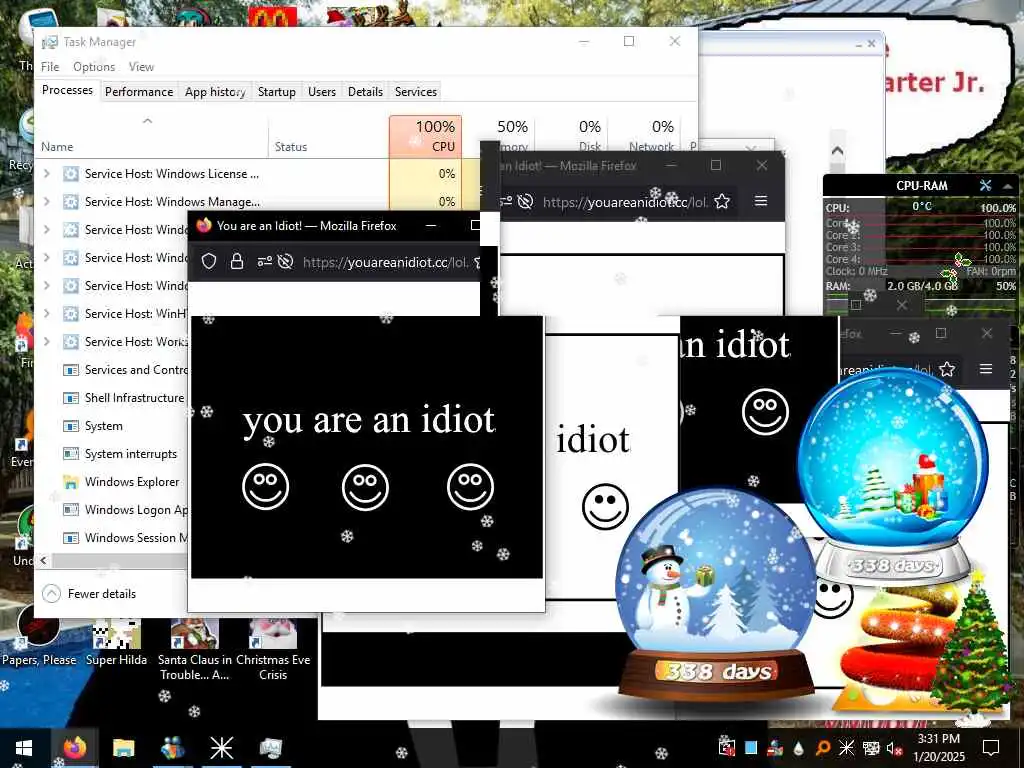Open the Windows Start button
The image size is (1024, 768).
(24, 748)
